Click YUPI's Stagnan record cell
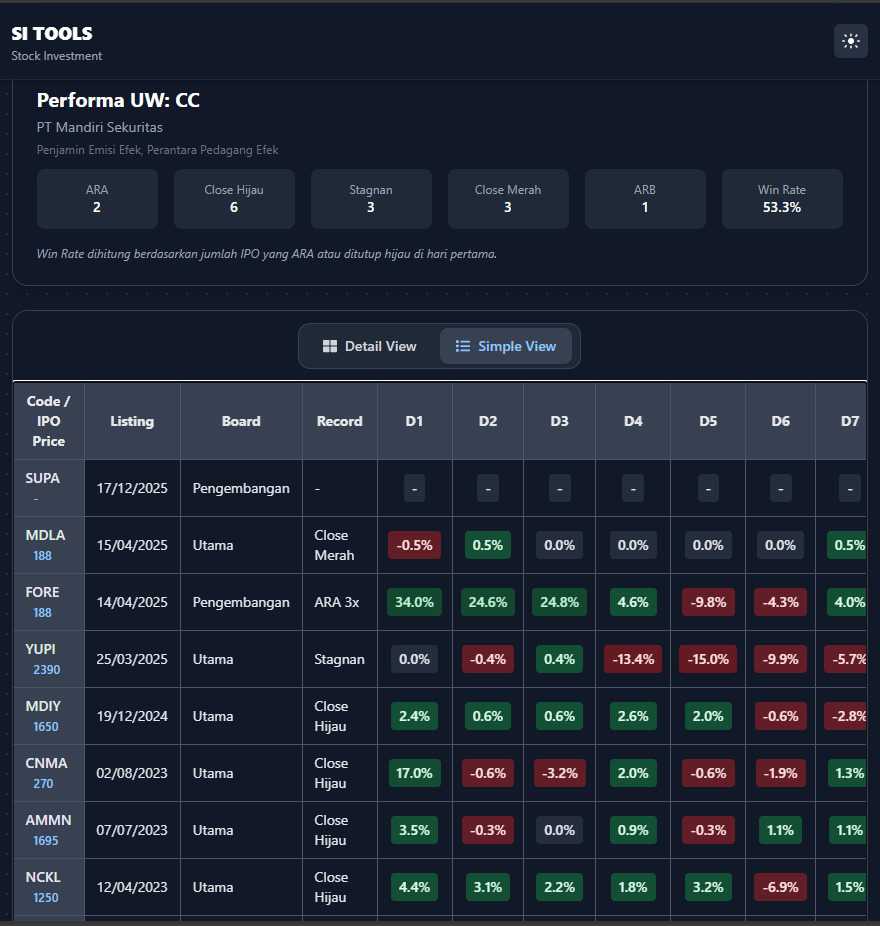The width and height of the screenshot is (880, 926). (x=340, y=659)
